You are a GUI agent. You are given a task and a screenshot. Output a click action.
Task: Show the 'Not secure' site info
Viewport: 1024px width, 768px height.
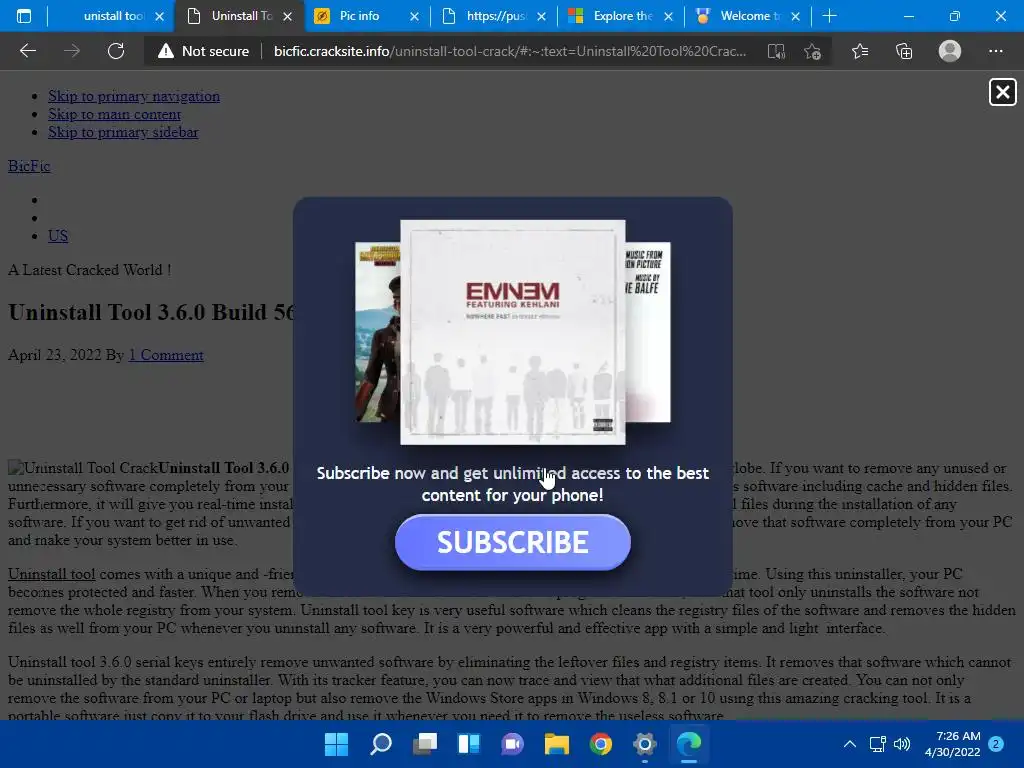204,51
